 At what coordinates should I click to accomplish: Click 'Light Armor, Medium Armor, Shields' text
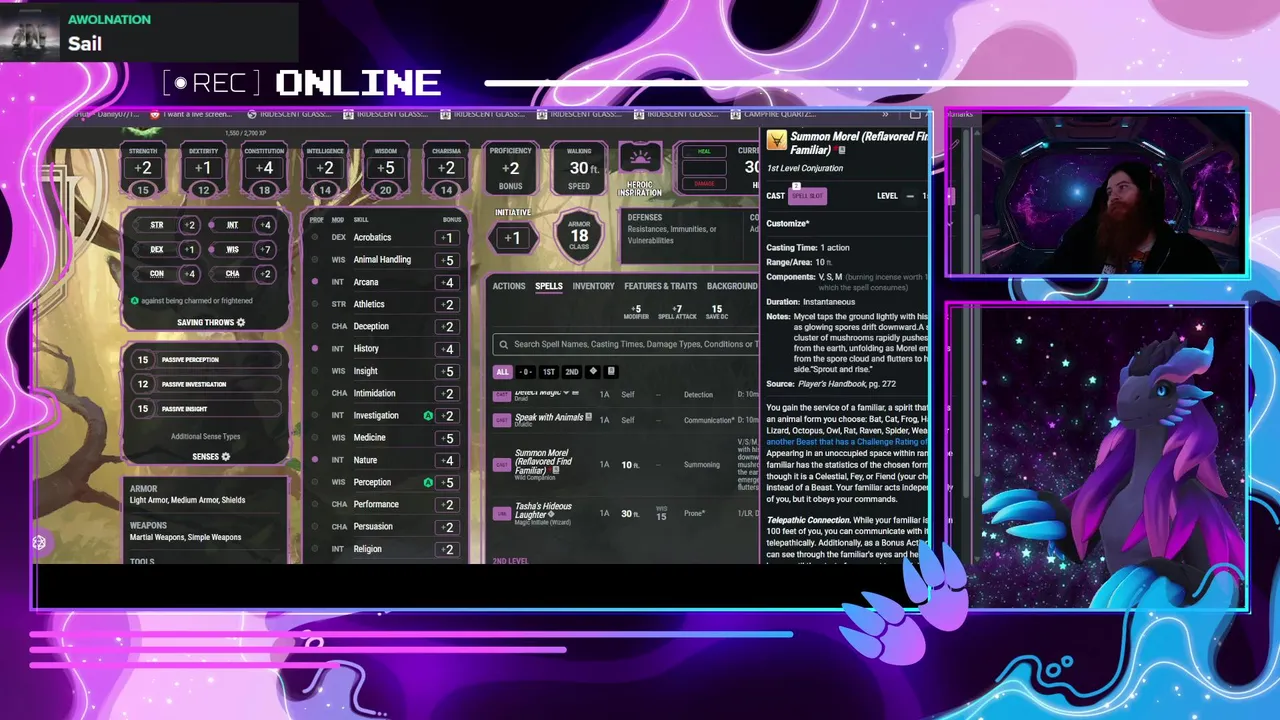tap(187, 500)
